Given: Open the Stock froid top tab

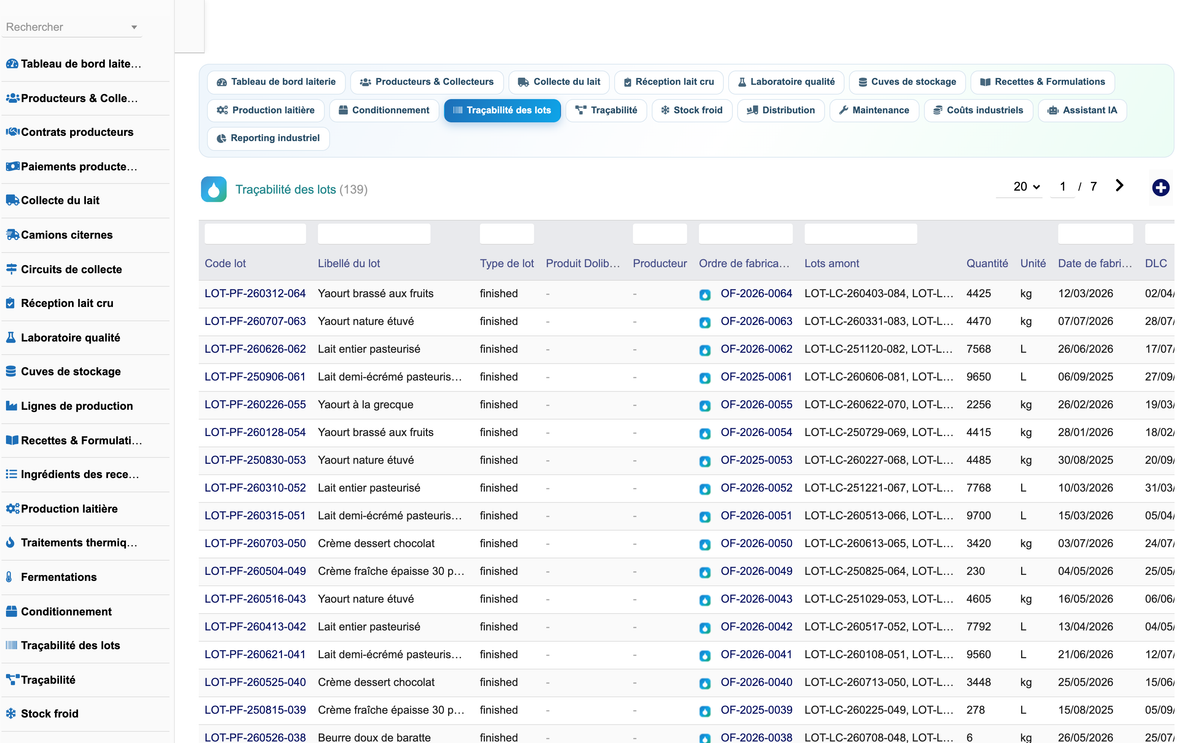Looking at the screenshot, I should pyautogui.click(x=691, y=110).
